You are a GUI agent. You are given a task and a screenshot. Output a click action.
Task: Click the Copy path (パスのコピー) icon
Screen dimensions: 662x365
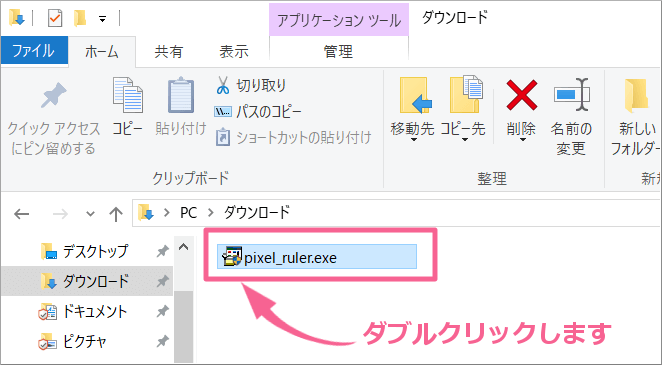pyautogui.click(x=222, y=112)
